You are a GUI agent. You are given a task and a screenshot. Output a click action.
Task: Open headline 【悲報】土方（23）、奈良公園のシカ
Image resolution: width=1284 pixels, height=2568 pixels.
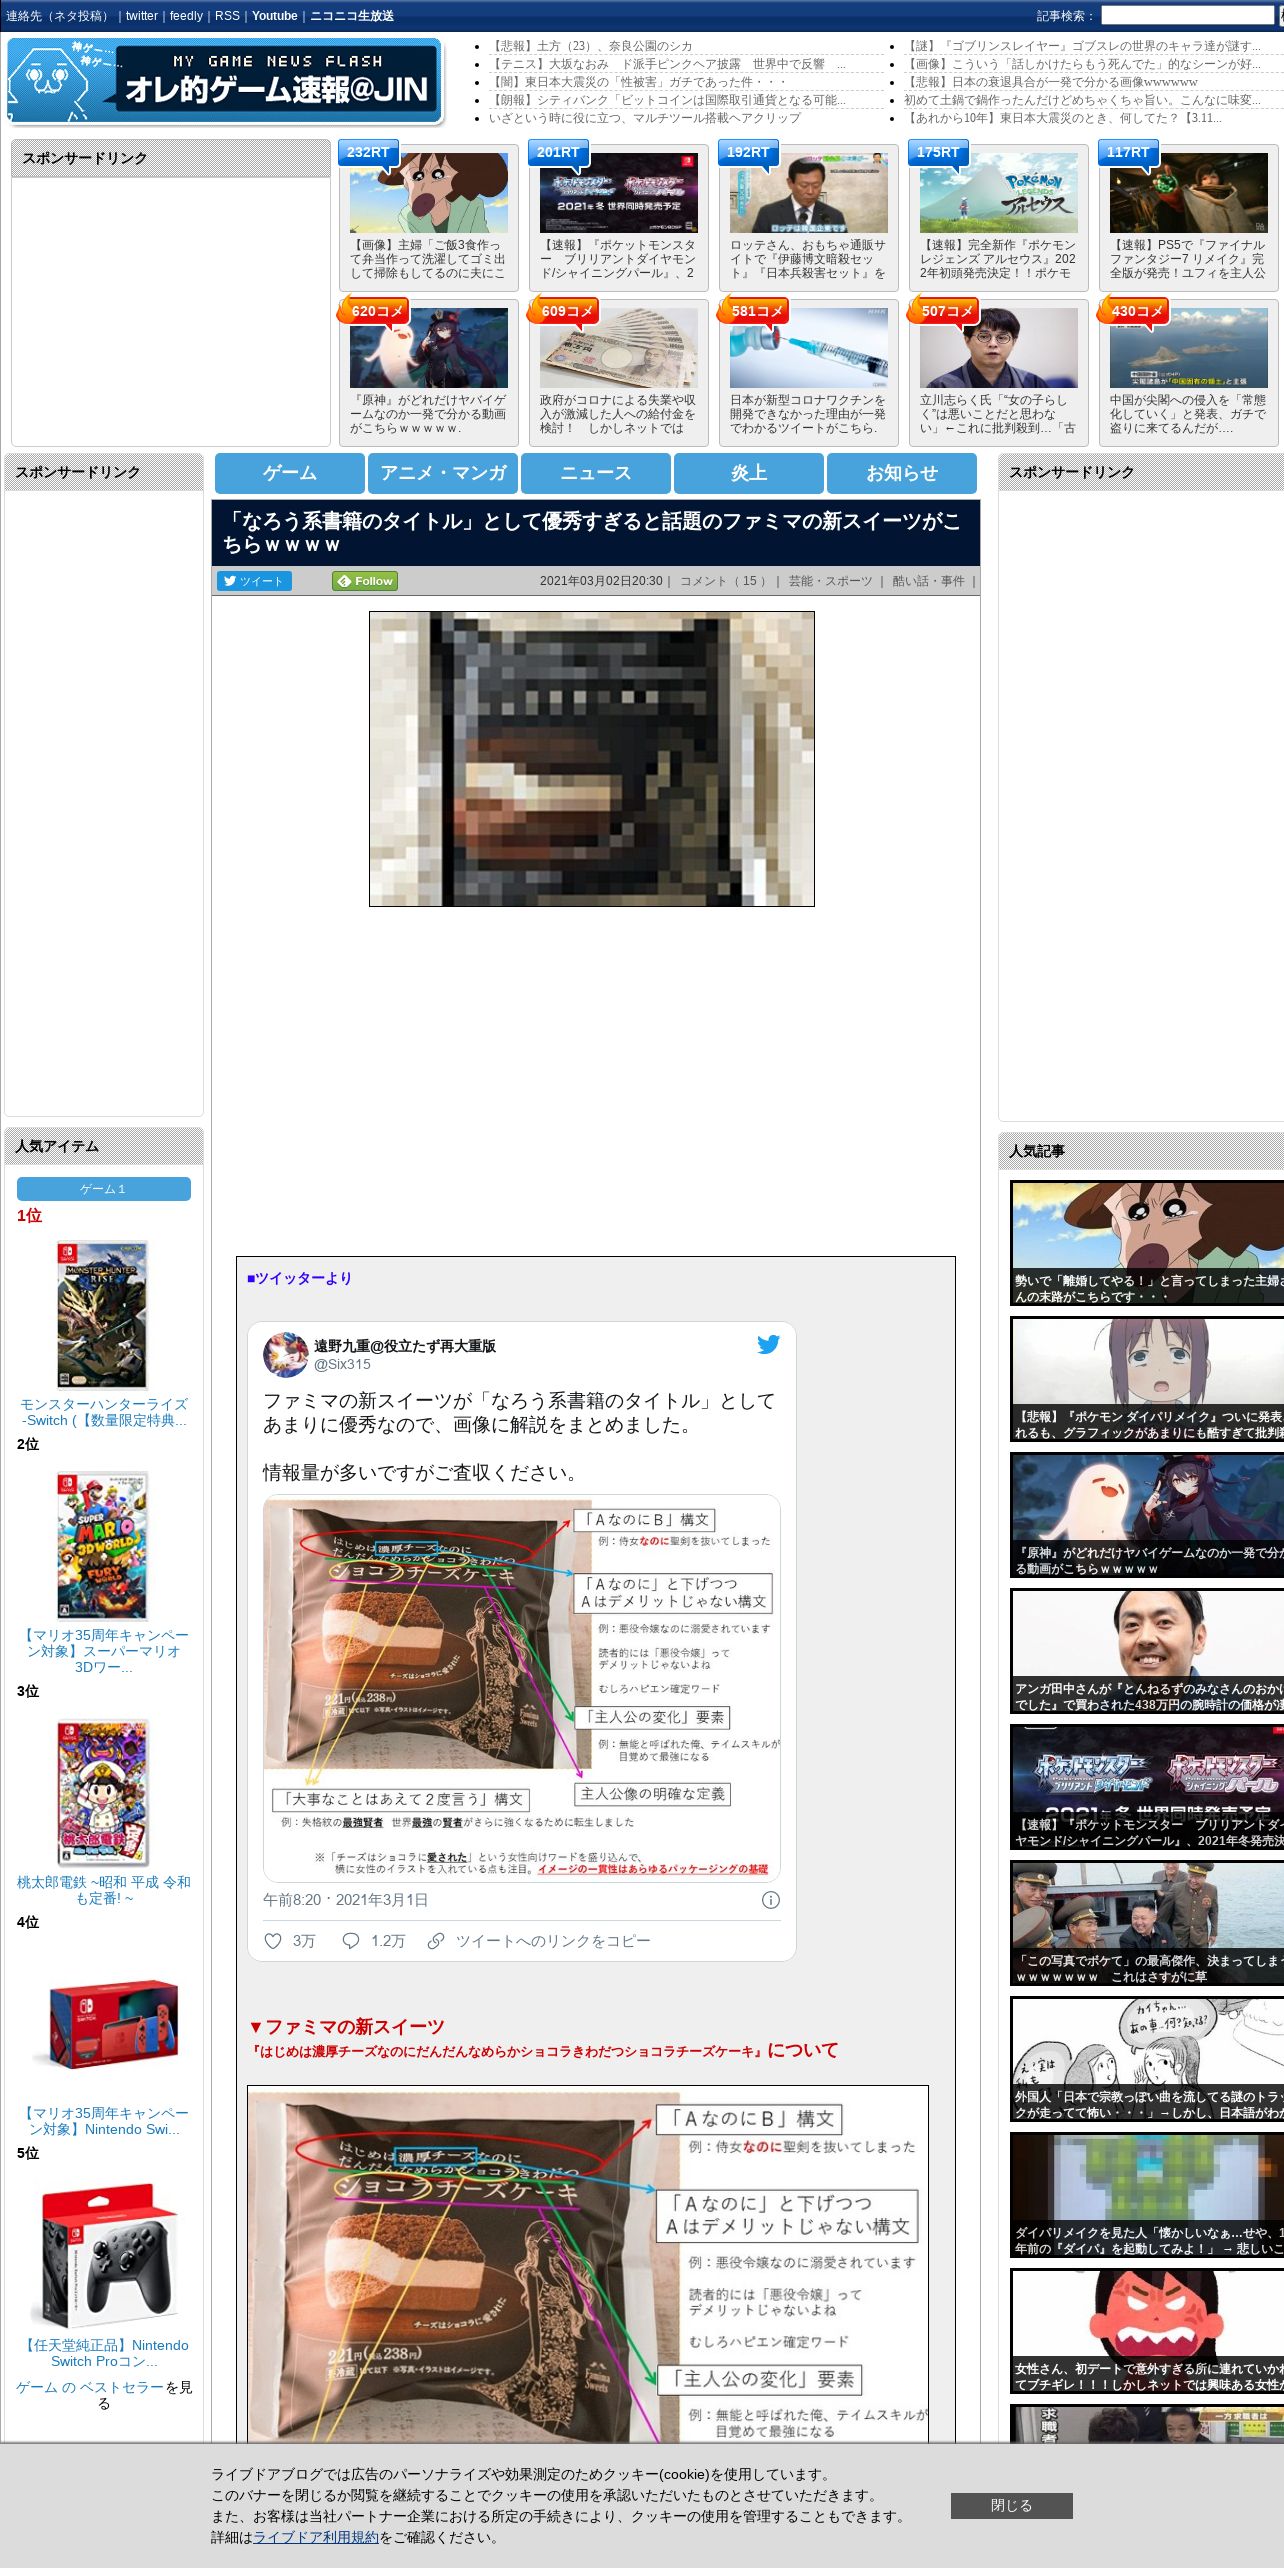[590, 46]
